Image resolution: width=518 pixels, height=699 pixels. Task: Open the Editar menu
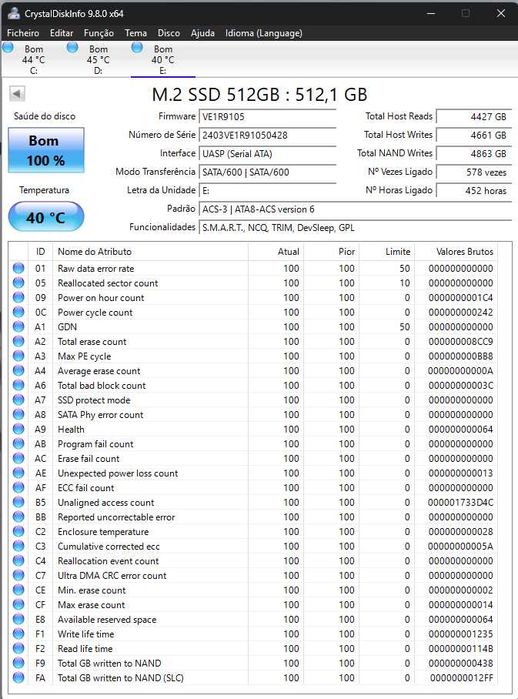pos(62,33)
